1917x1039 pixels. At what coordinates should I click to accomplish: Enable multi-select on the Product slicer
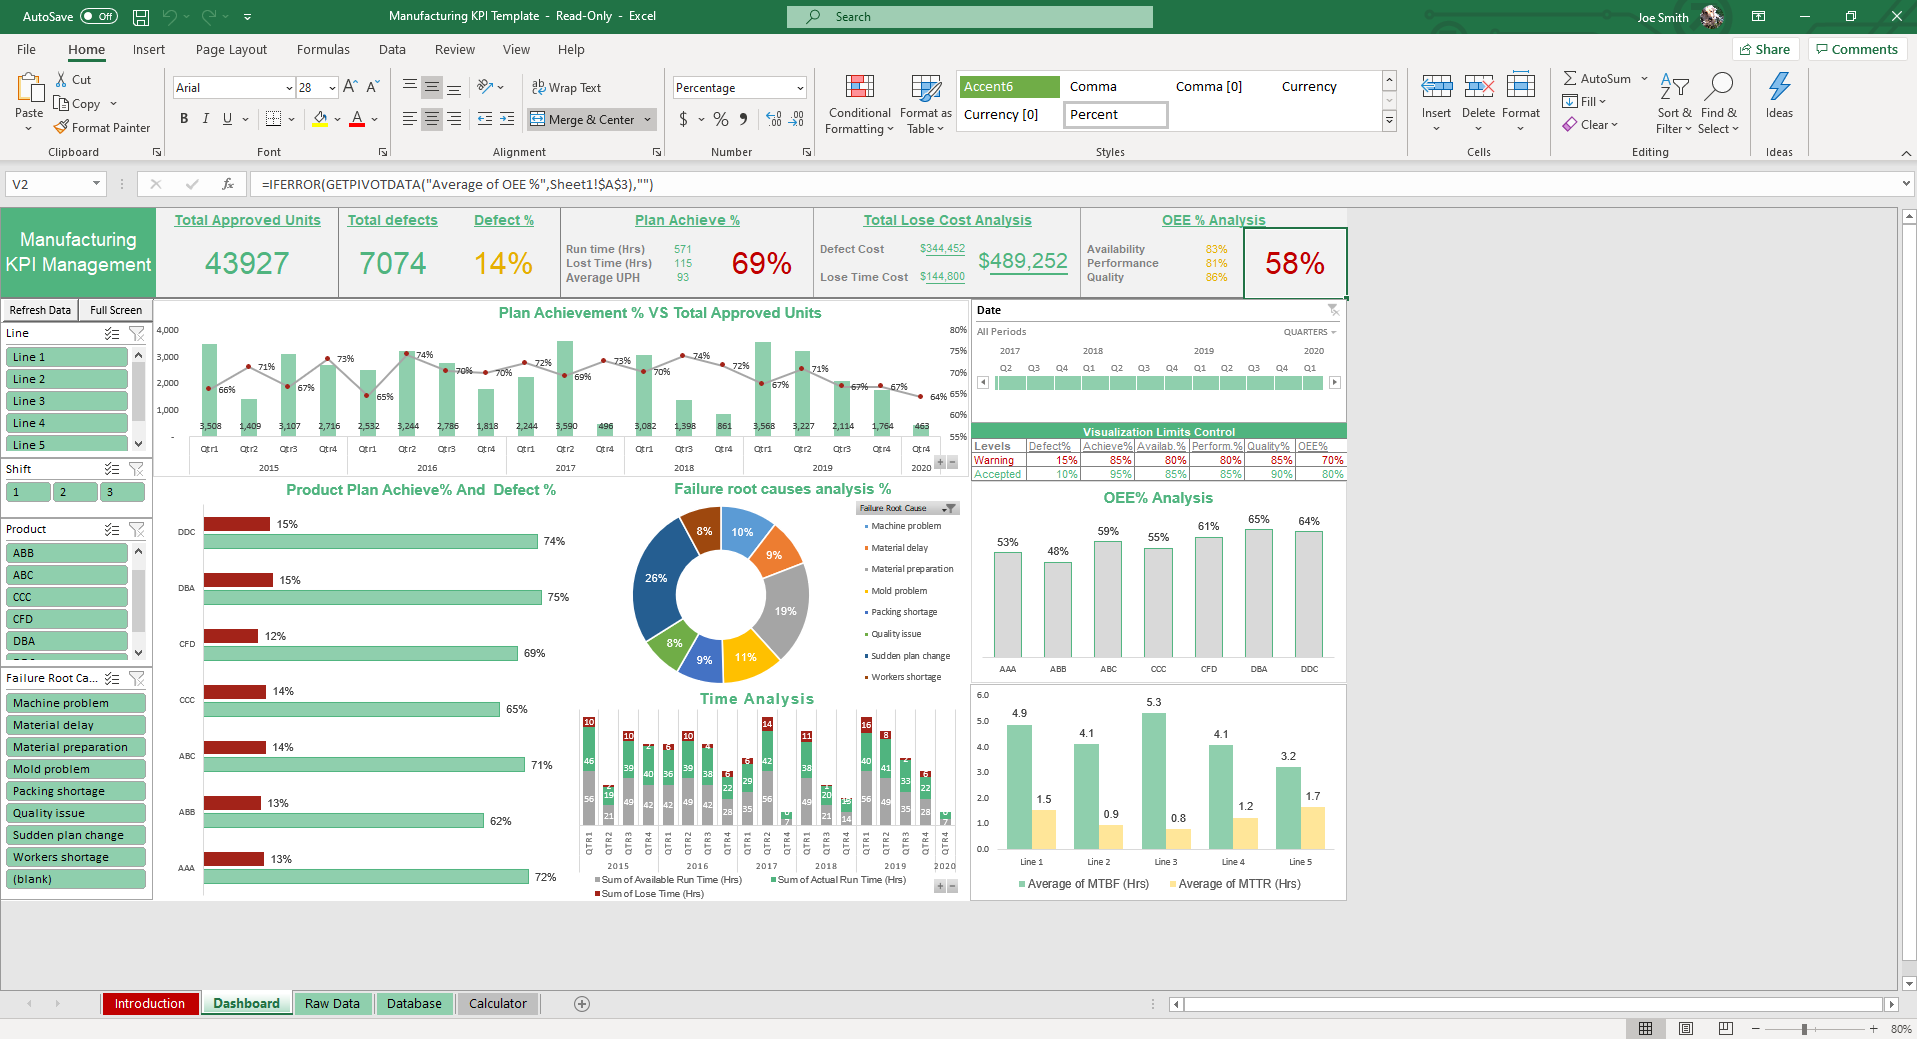[113, 529]
